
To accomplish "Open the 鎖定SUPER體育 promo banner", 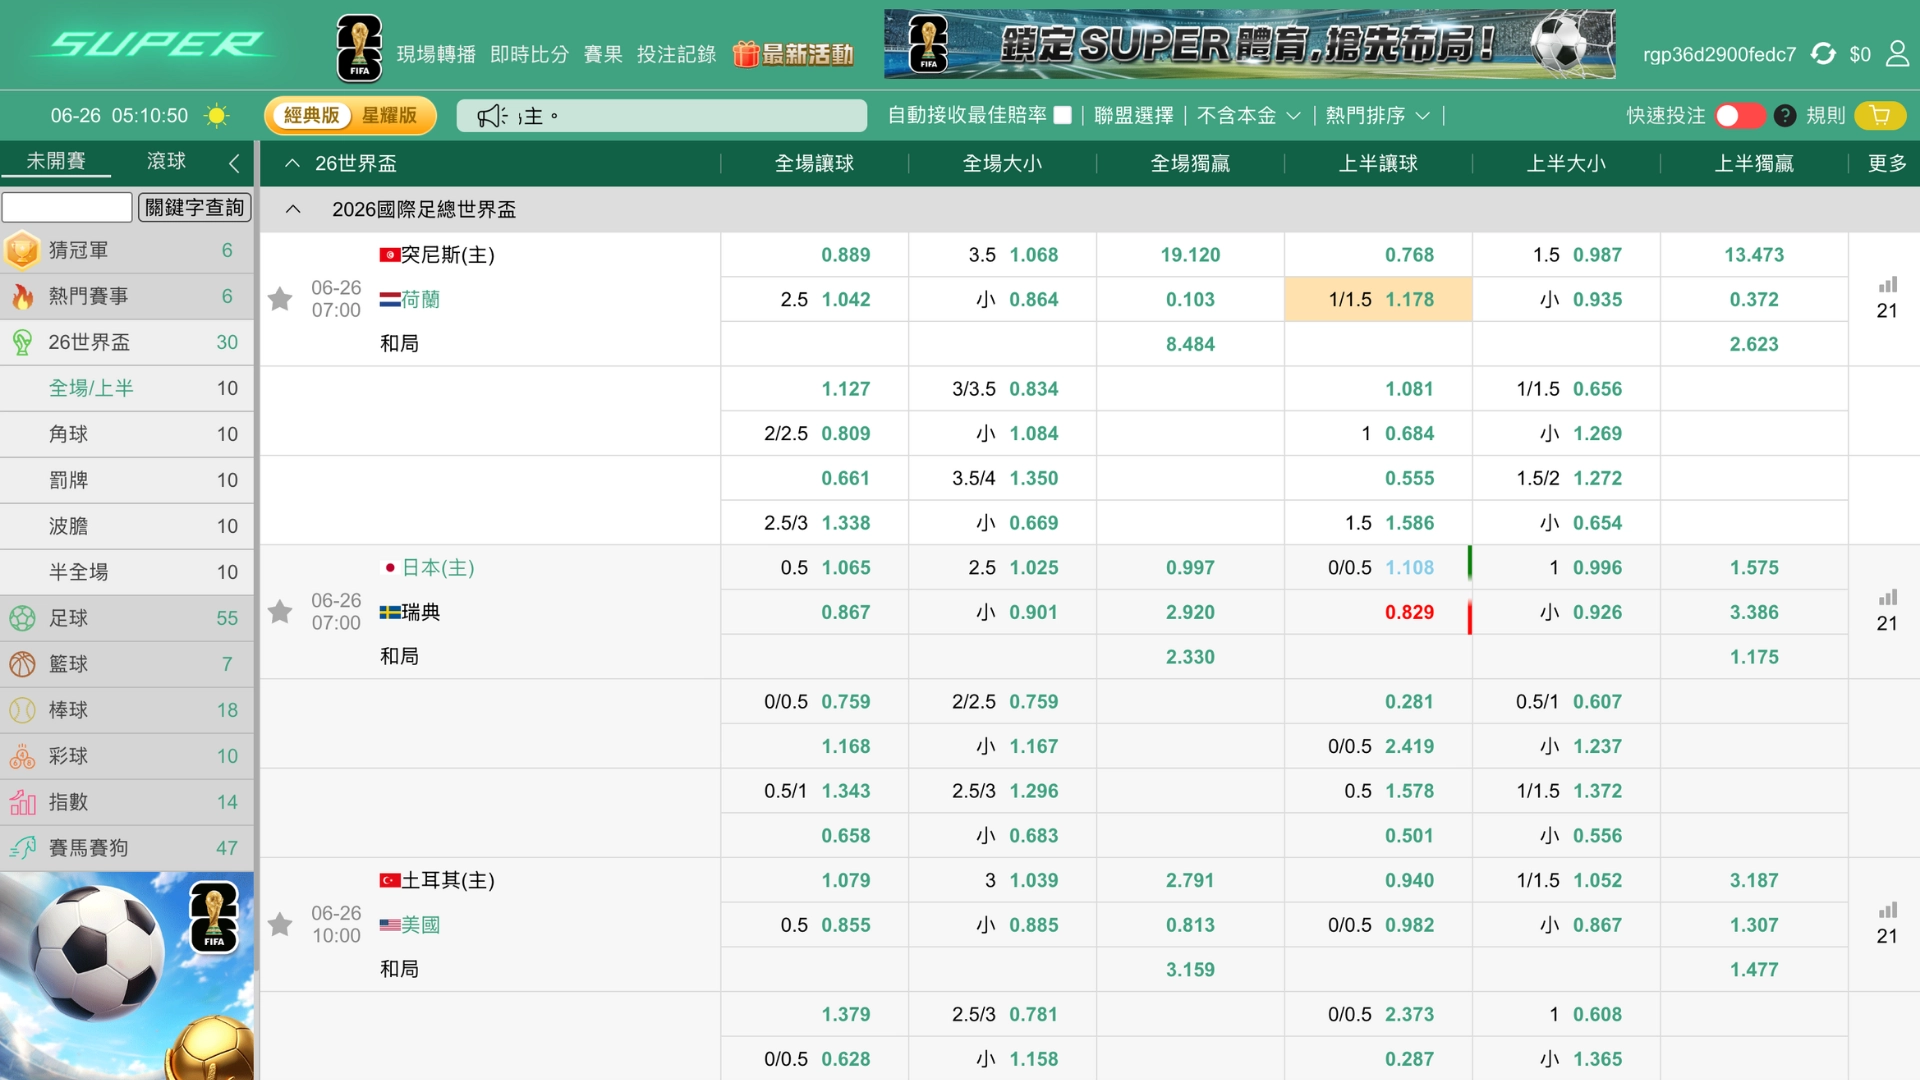I will pyautogui.click(x=1250, y=44).
